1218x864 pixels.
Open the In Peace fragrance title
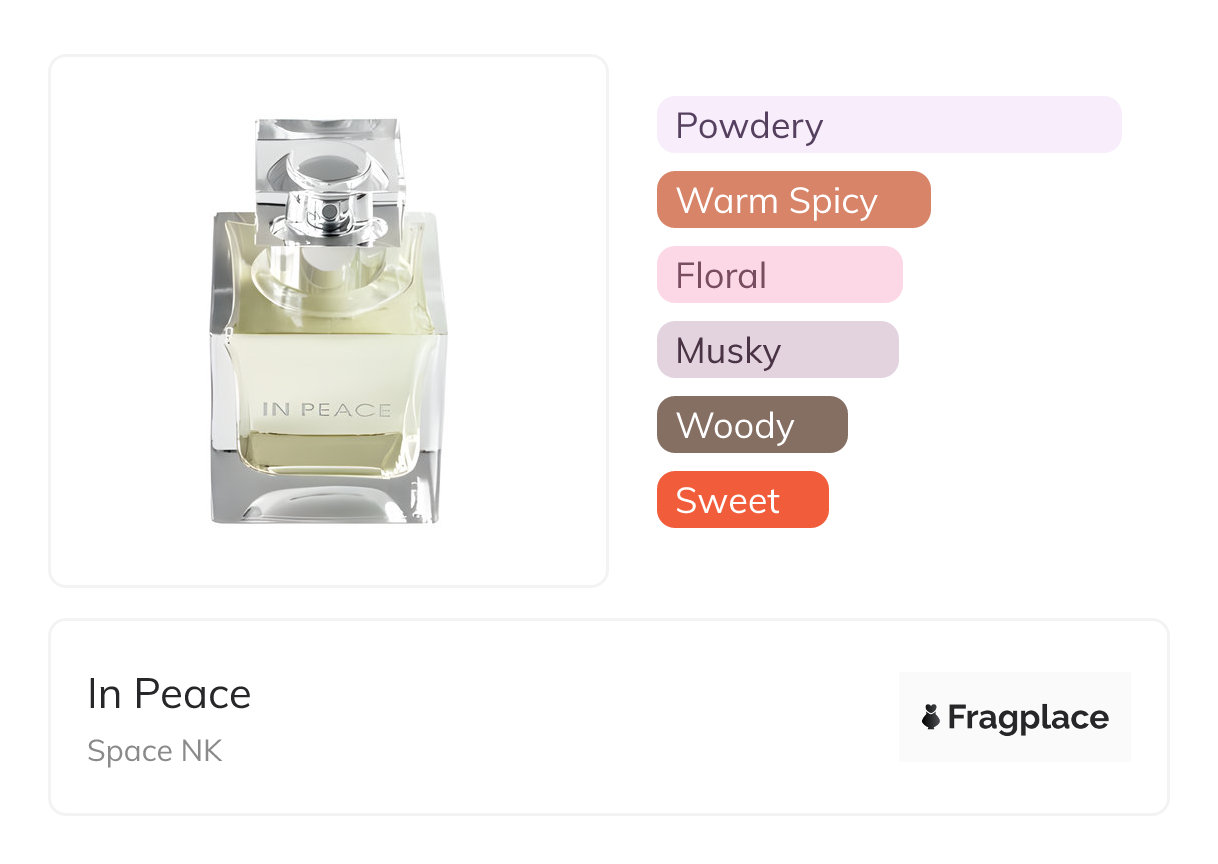[169, 694]
